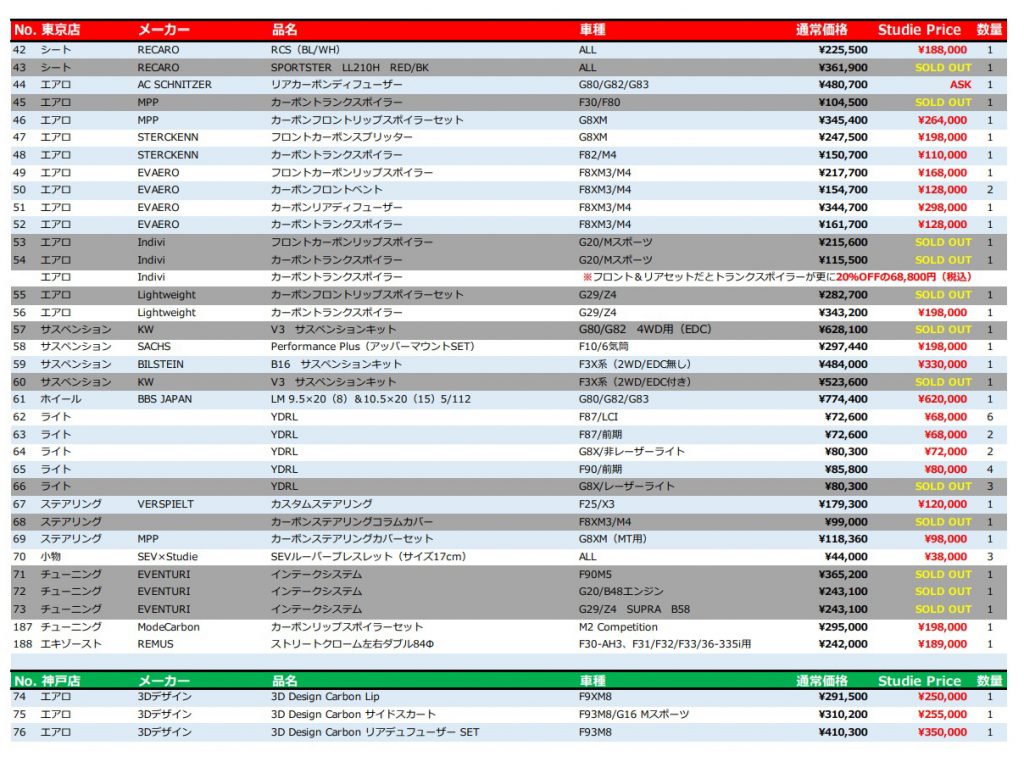Click "Performance Plus (アッパーマウントSET)"
The image size is (1024, 762).
pos(373,347)
